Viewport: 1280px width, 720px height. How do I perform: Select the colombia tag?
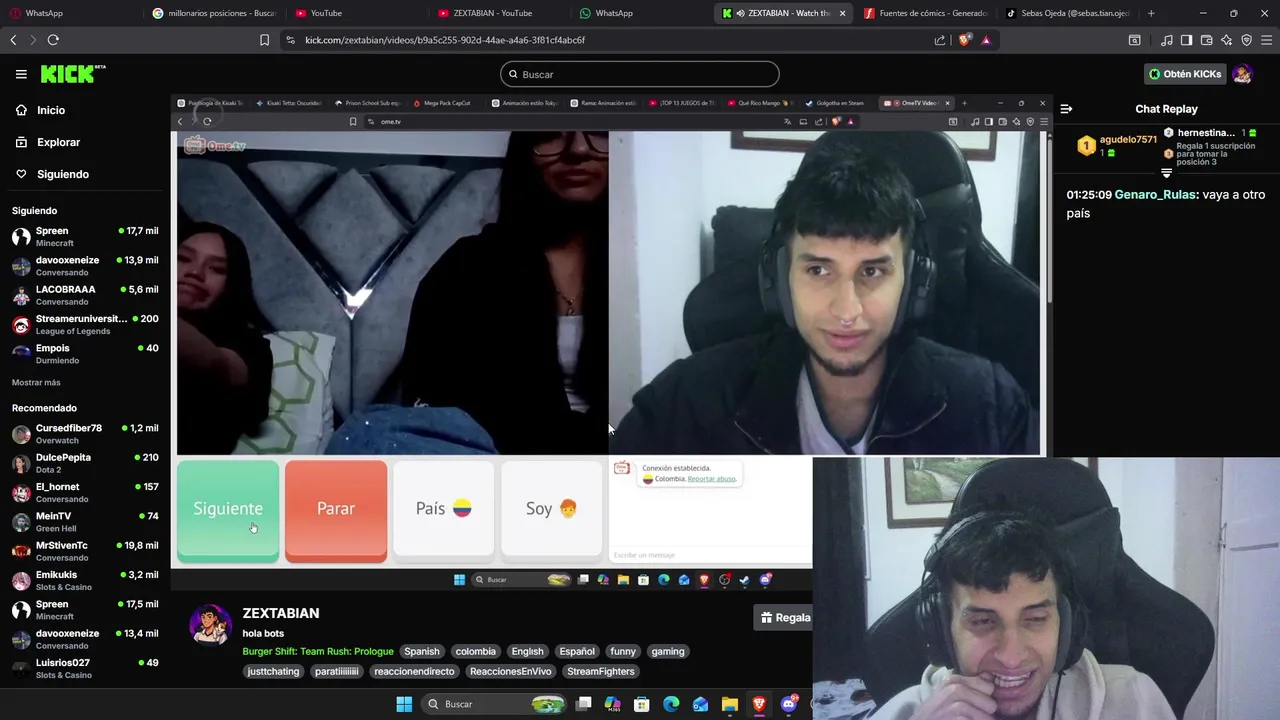(x=475, y=651)
